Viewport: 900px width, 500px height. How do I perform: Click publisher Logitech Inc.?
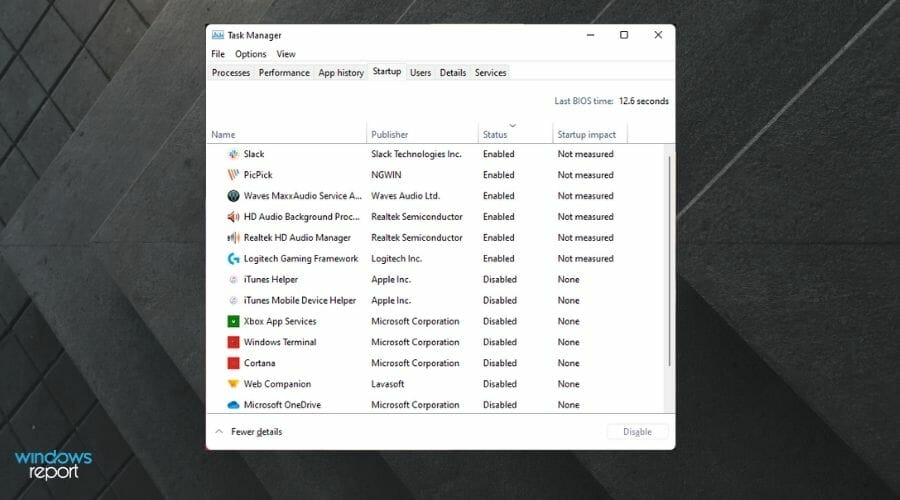click(x=396, y=258)
